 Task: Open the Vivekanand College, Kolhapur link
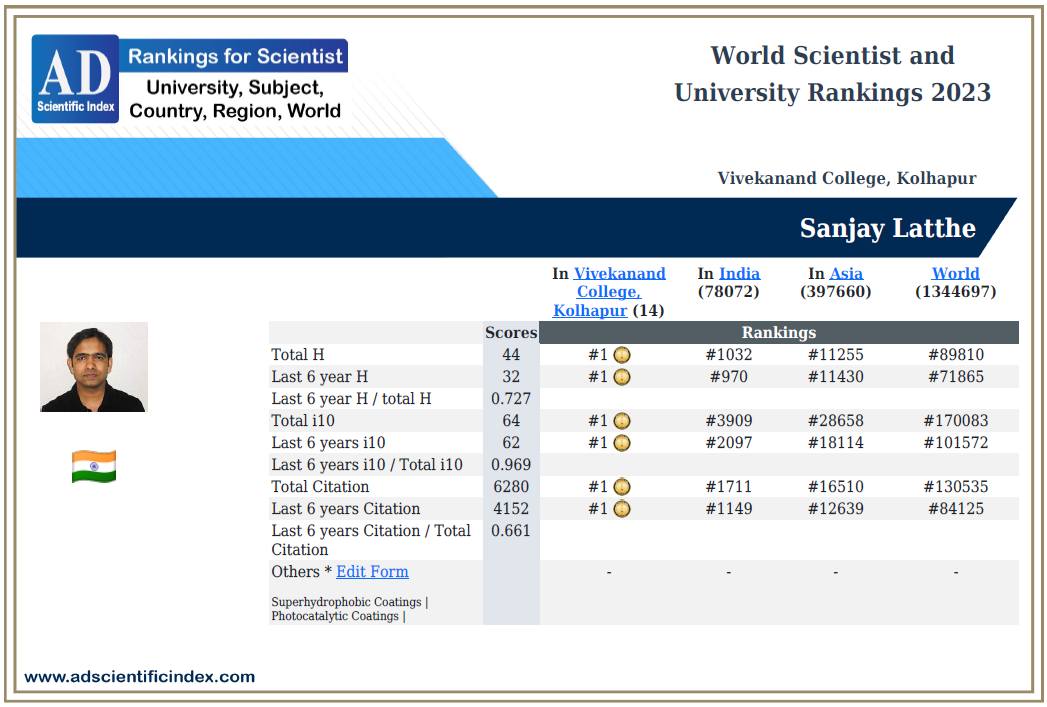pyautogui.click(x=609, y=292)
